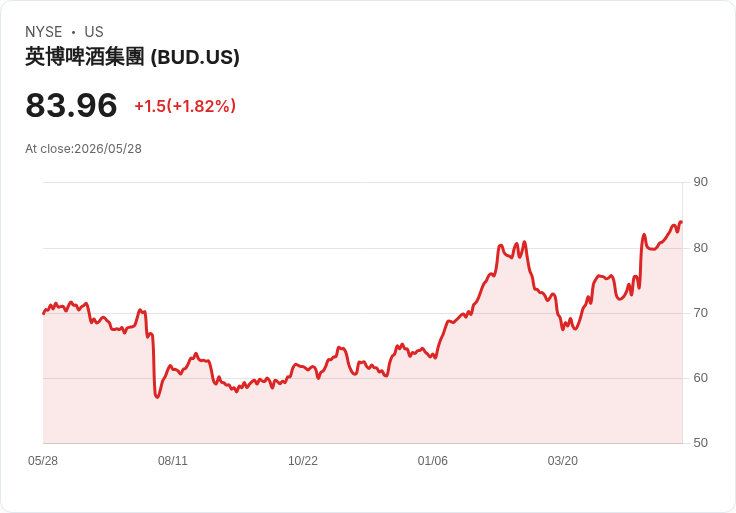Select the 08/11 date axis label
This screenshot has width=736, height=513.
pyautogui.click(x=173, y=461)
